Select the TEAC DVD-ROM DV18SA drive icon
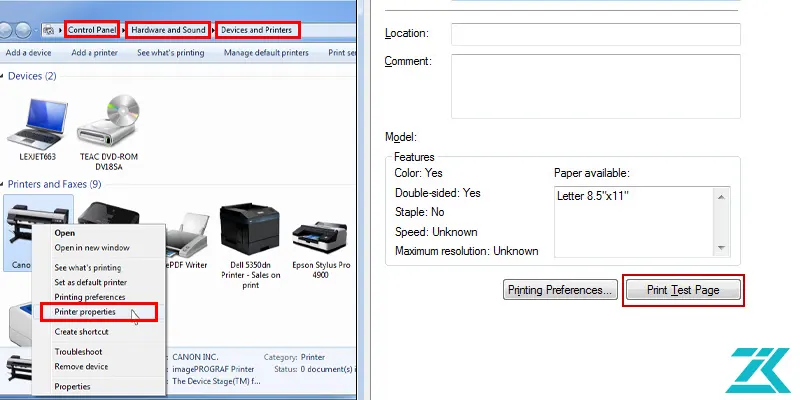Viewport: 800px width, 400px height. [109, 121]
